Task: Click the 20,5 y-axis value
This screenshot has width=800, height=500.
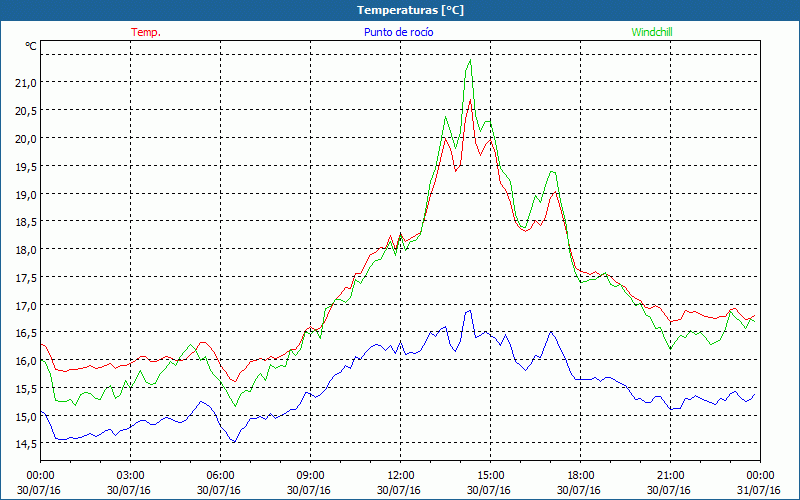Action: click(x=27, y=111)
